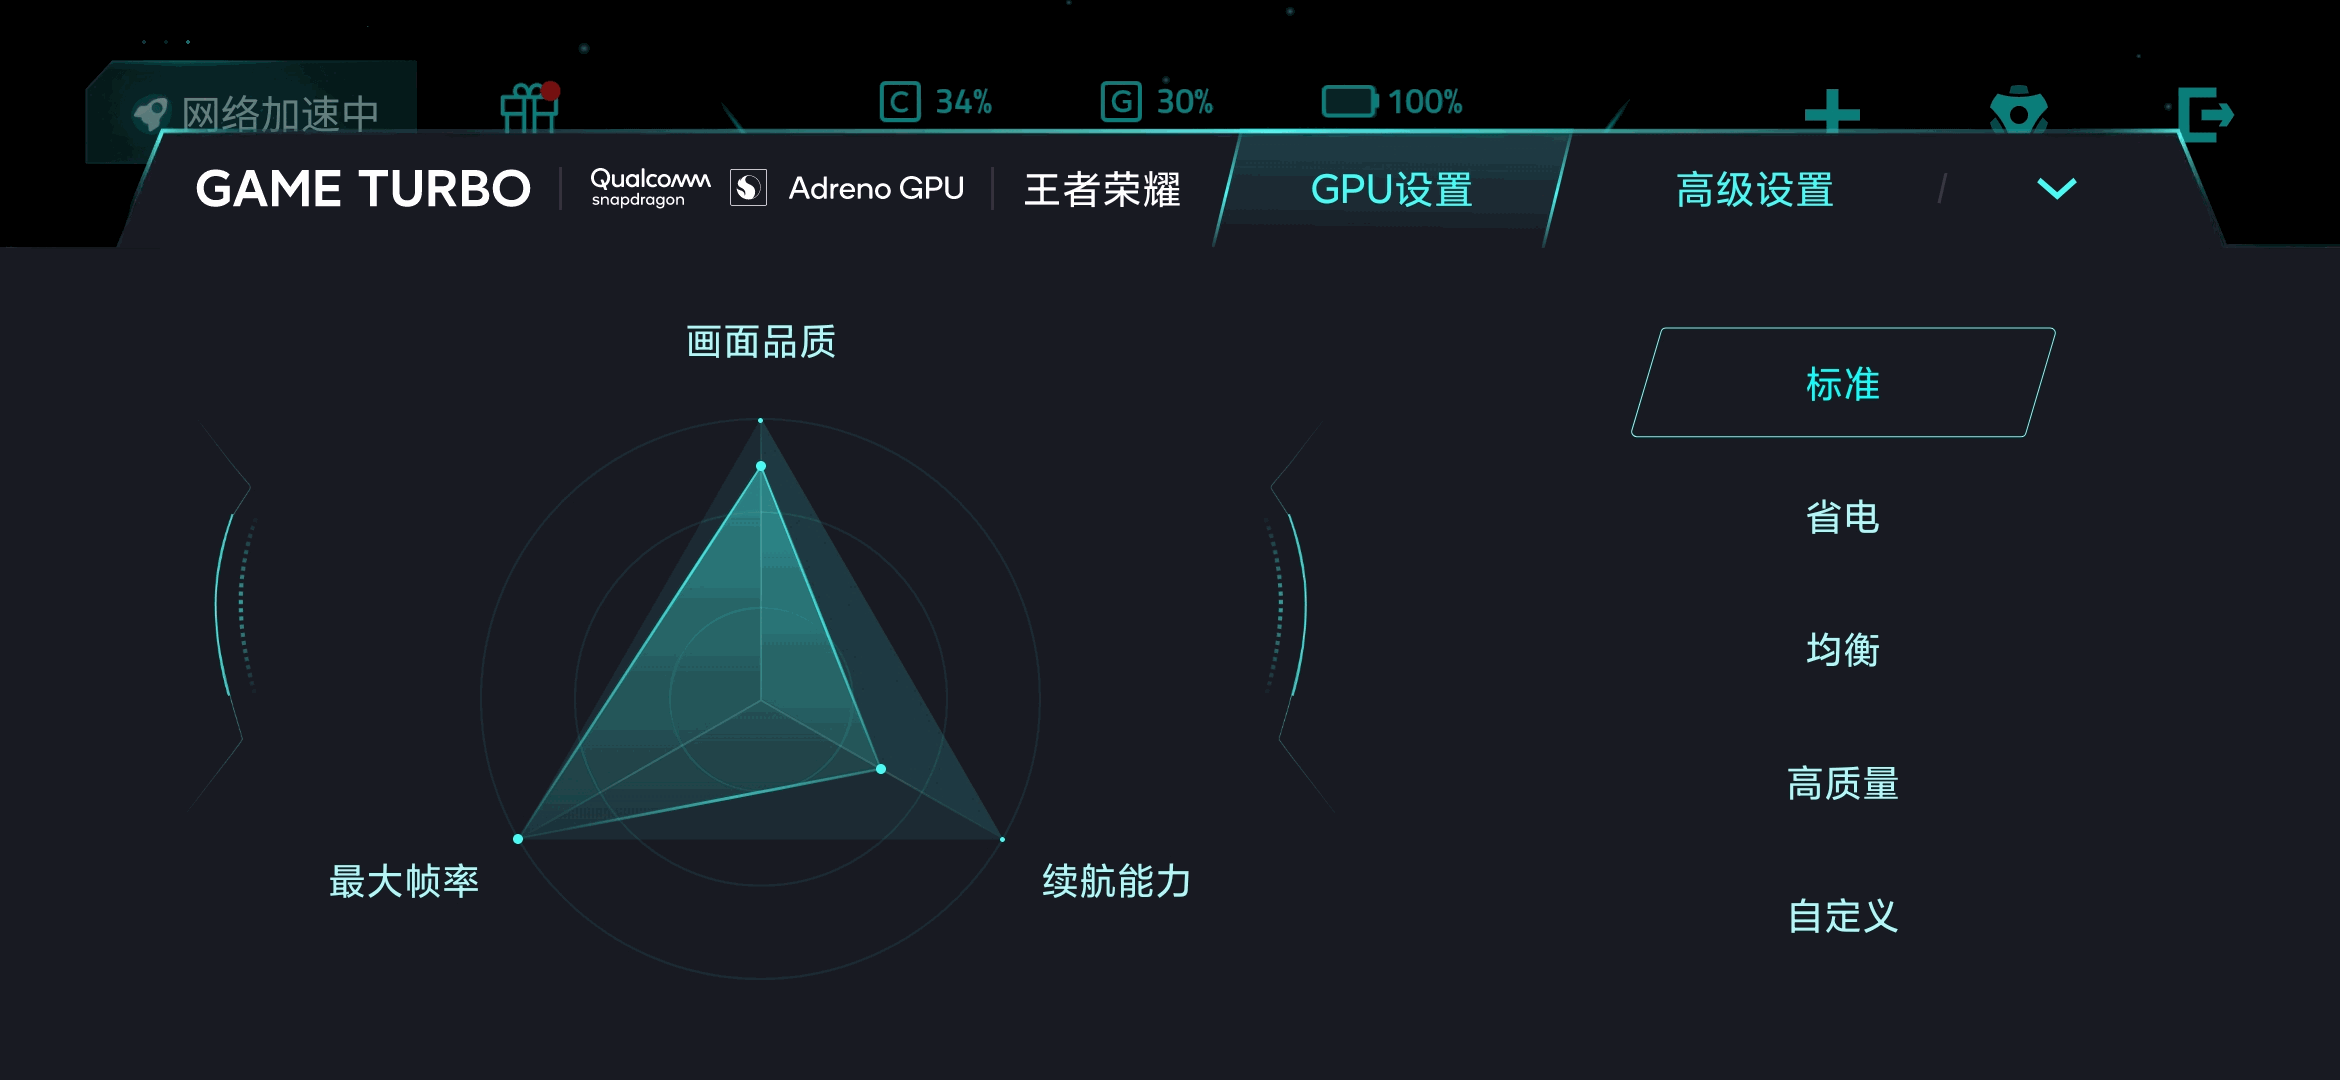Screen dimensions: 2340x1080
Task: Choose the 自定义 custom mode option
Action: (1843, 918)
